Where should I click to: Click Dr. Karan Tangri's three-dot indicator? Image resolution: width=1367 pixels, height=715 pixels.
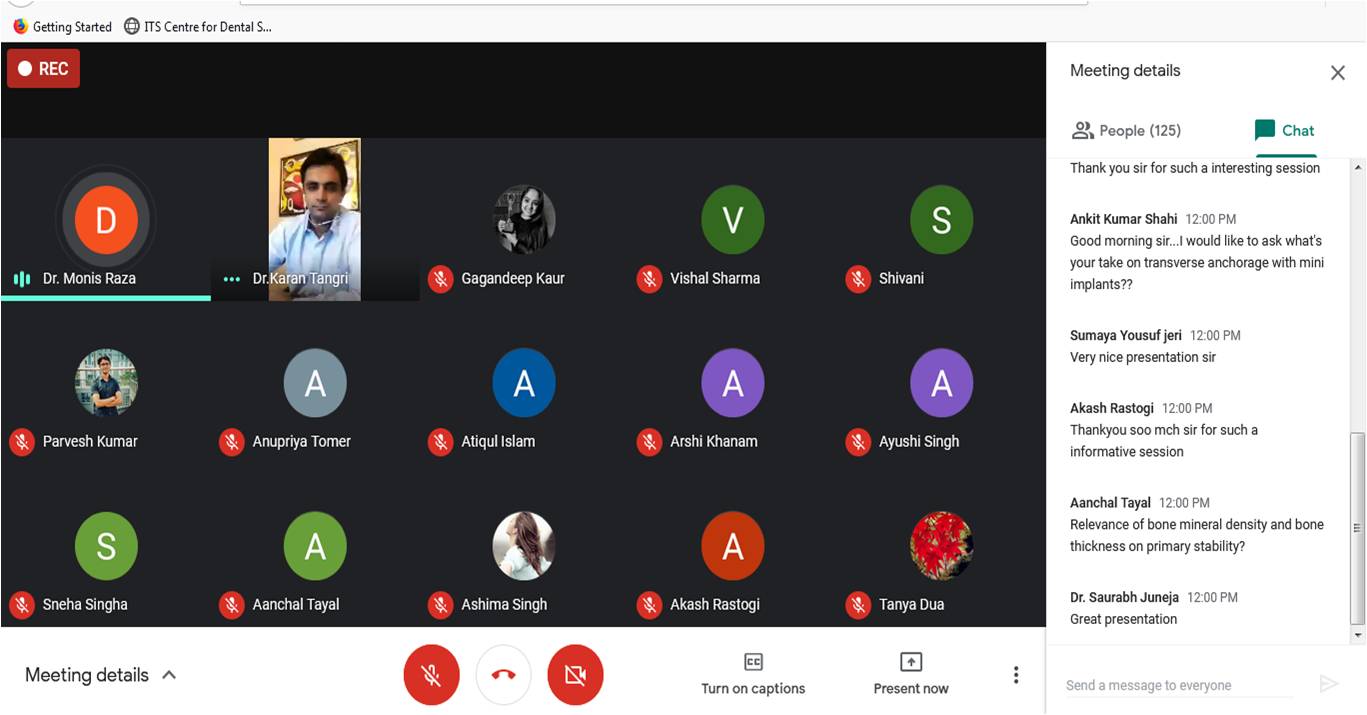(x=232, y=279)
